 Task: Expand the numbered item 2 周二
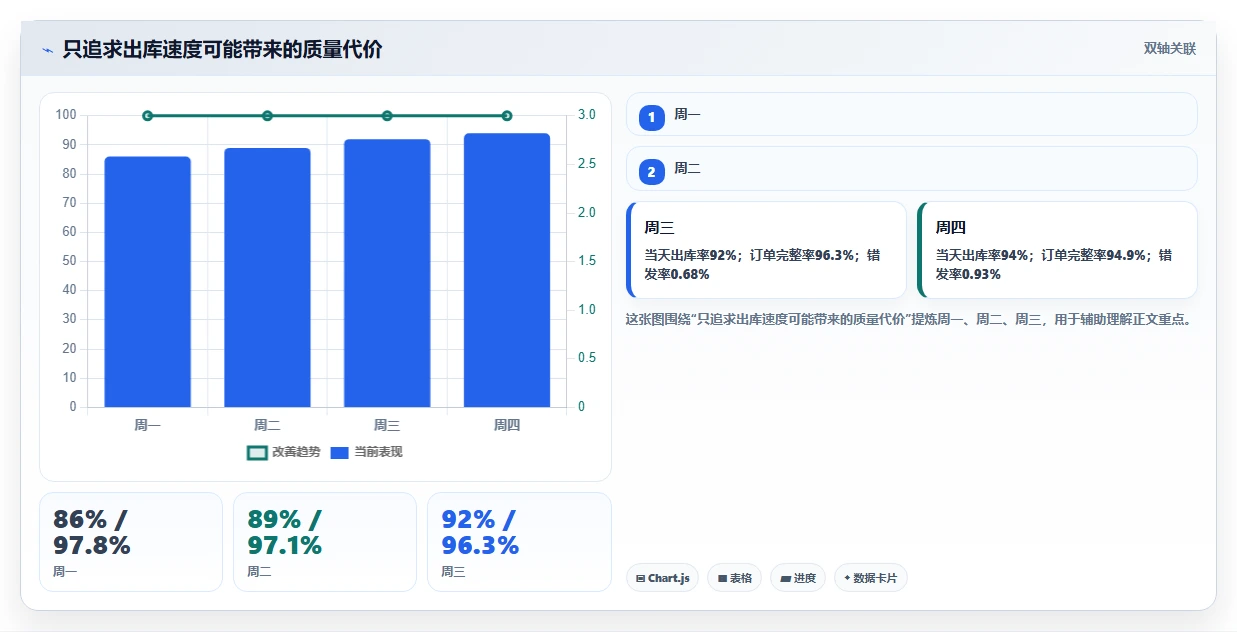point(911,169)
